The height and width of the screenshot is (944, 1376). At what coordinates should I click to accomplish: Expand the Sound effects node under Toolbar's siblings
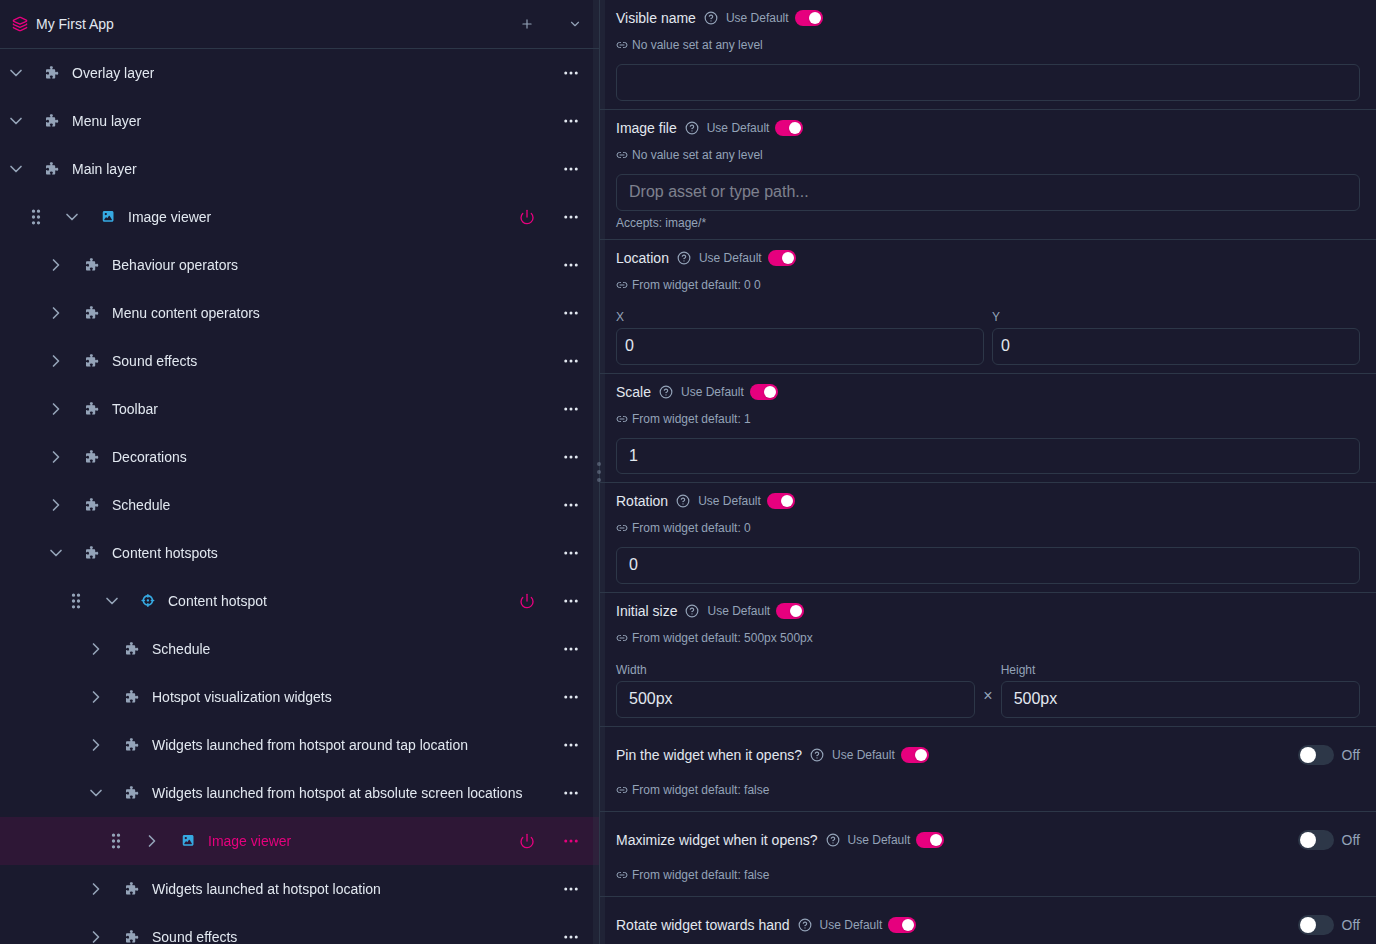coord(56,361)
